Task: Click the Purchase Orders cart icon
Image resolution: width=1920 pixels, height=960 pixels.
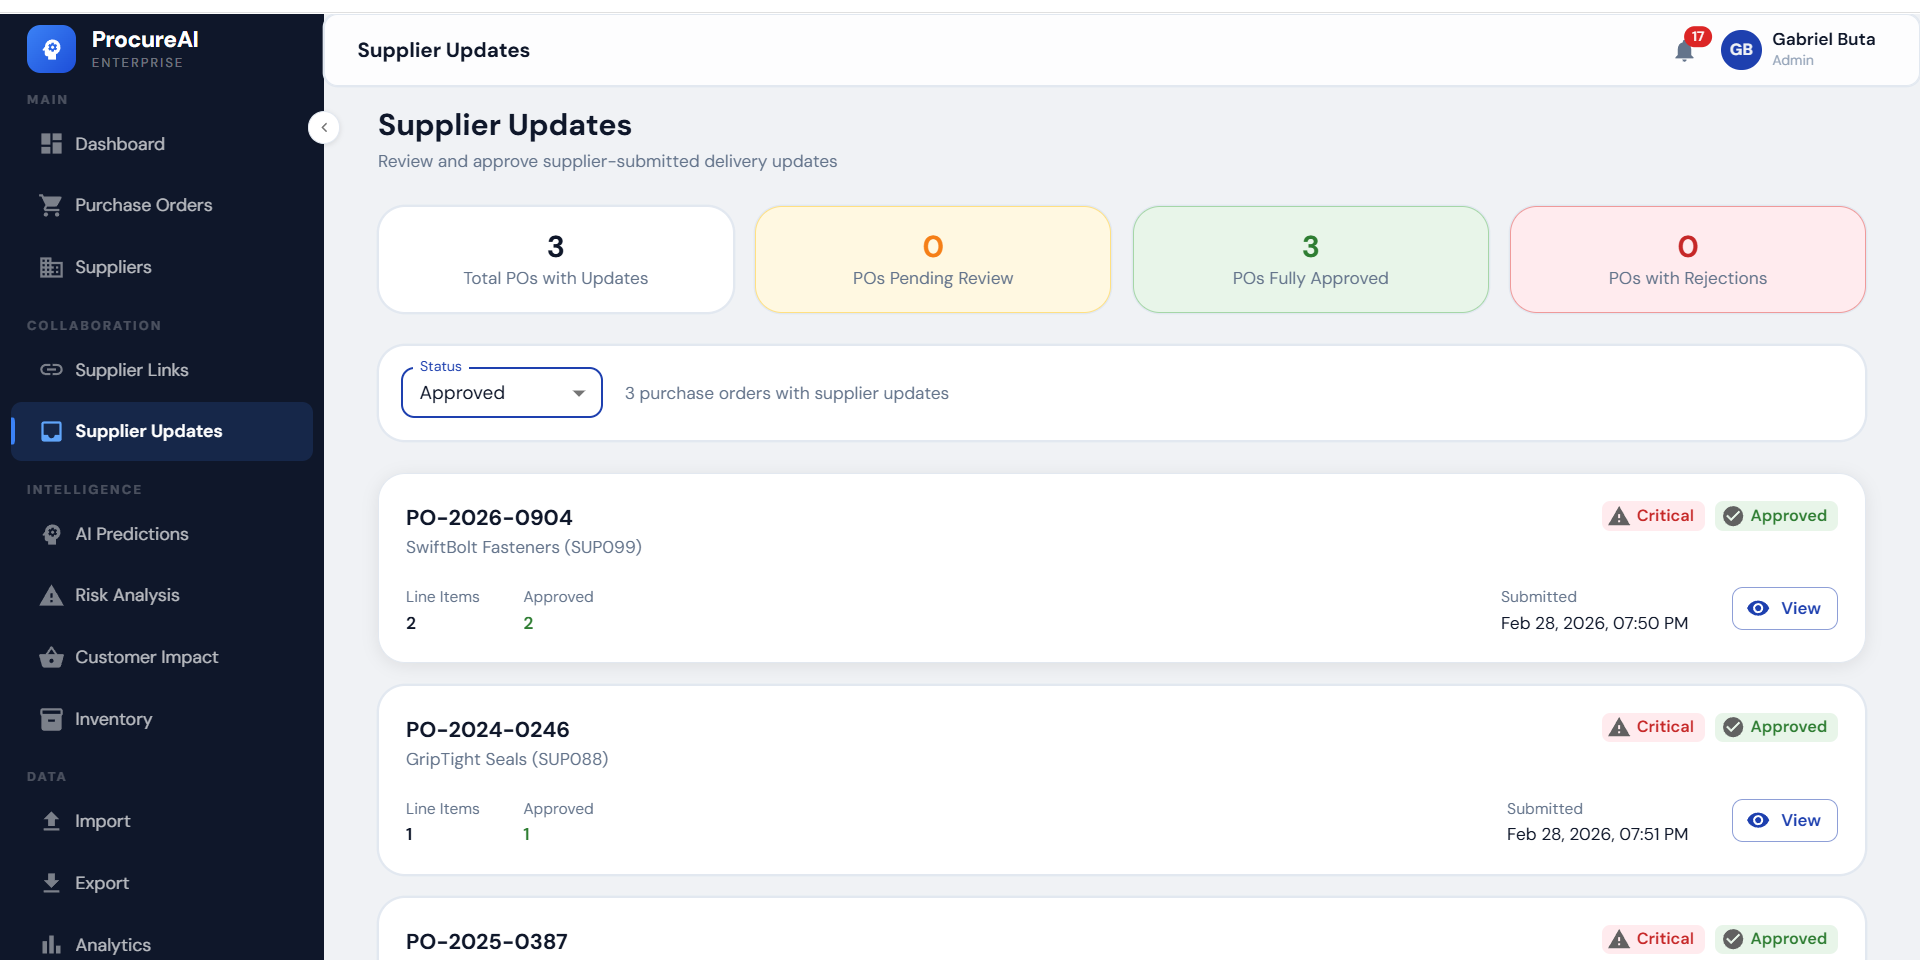Action: (51, 205)
